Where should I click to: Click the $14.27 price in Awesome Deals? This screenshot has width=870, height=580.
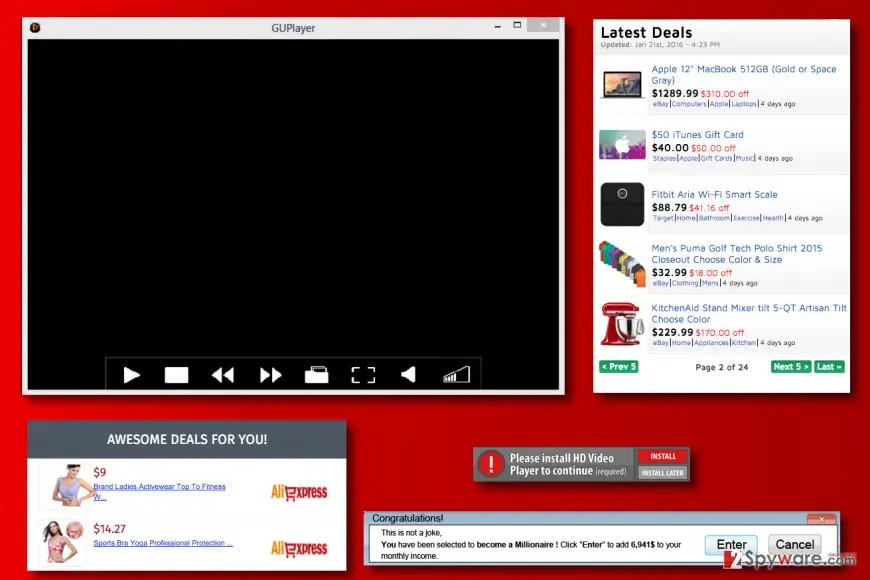(109, 528)
